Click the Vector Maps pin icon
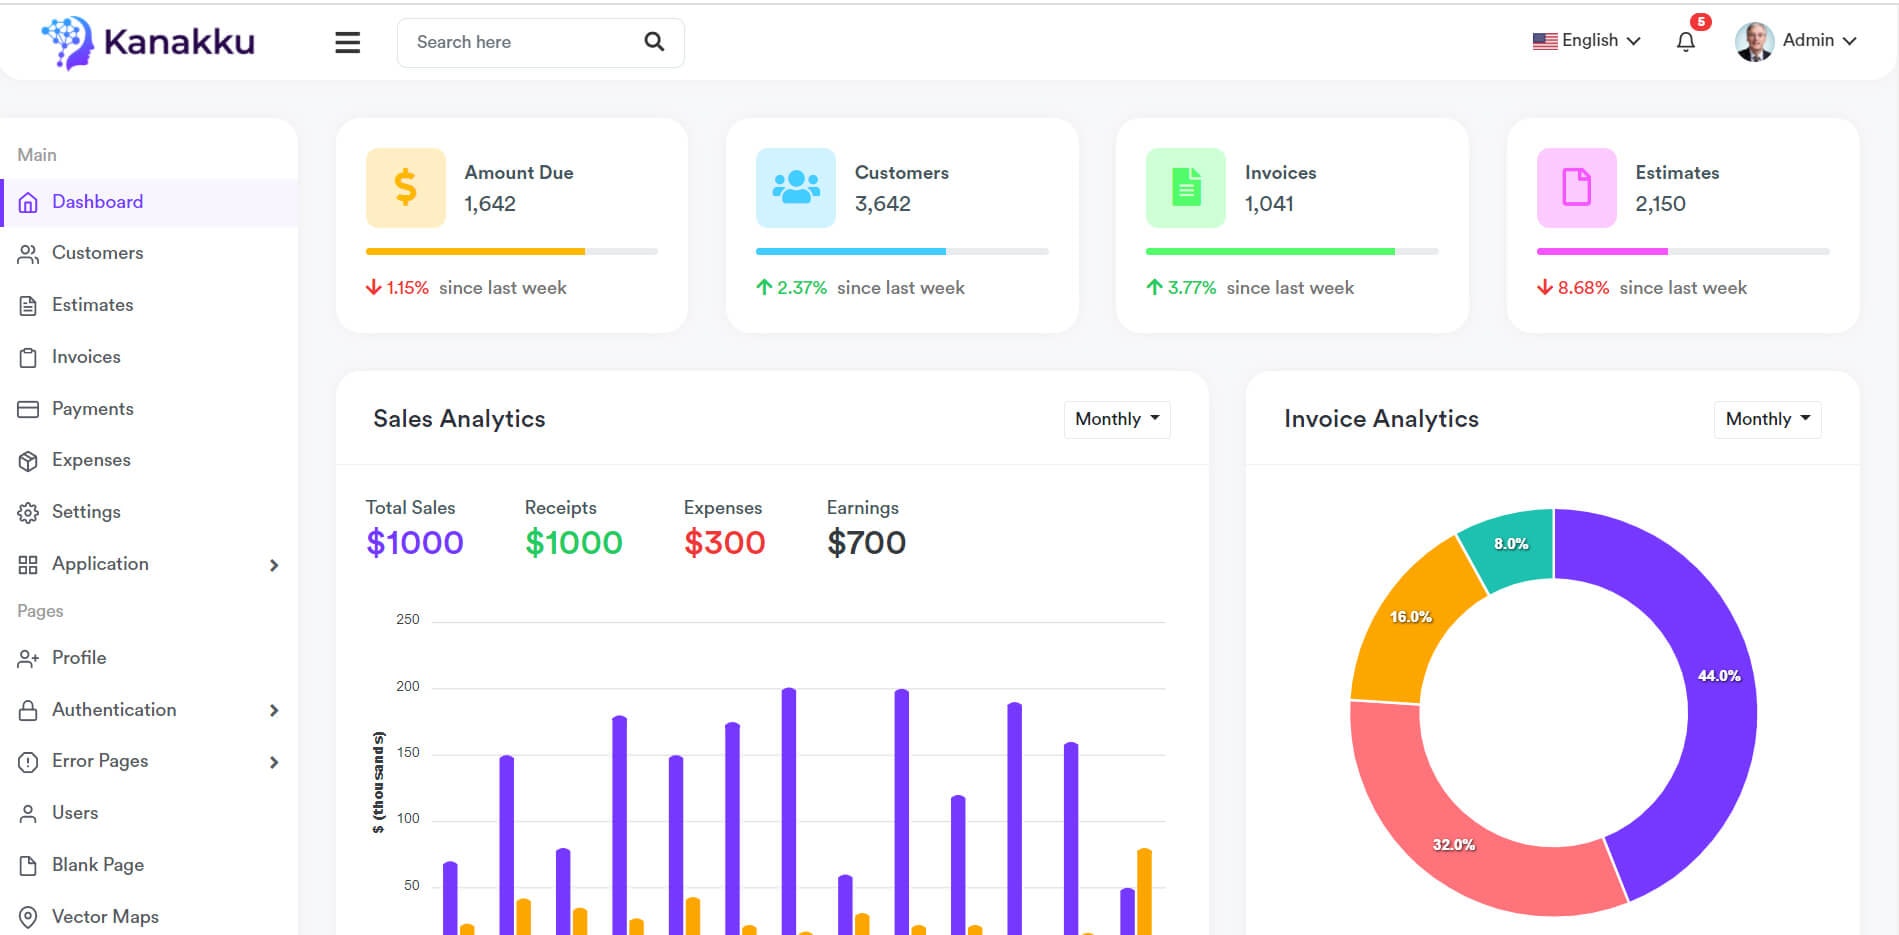 point(28,917)
